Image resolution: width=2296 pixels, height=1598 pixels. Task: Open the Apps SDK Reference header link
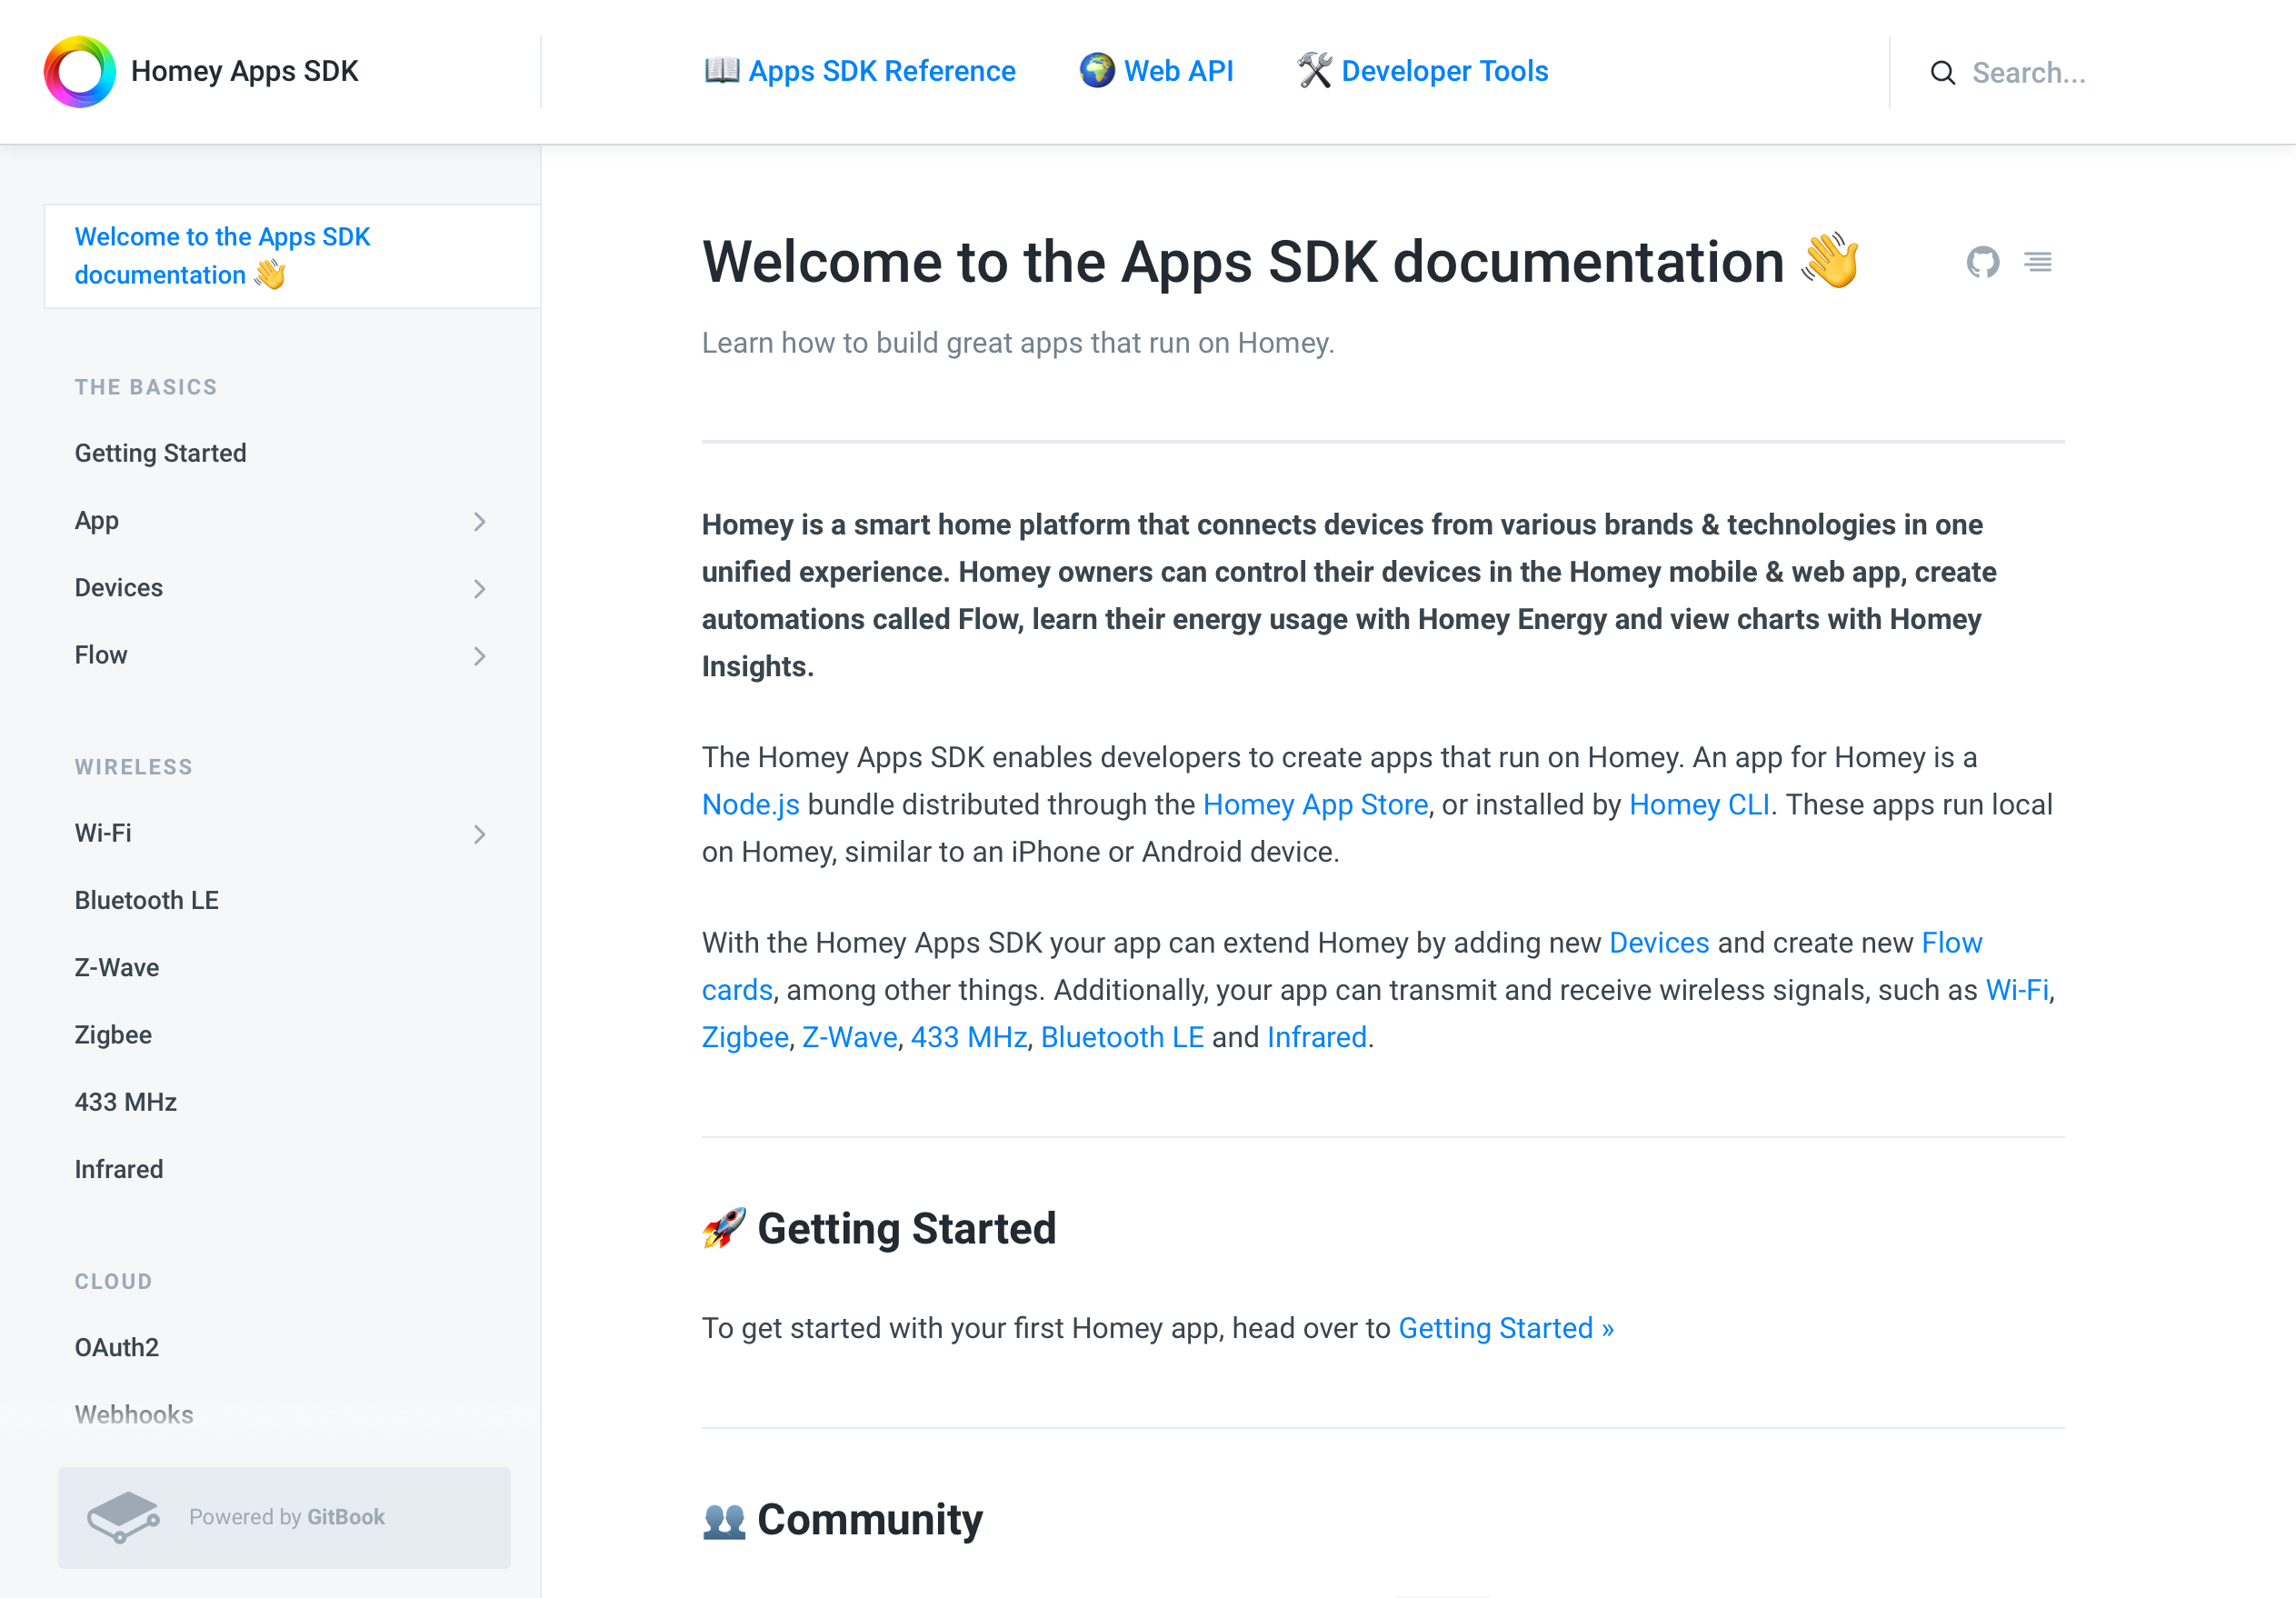coord(860,71)
